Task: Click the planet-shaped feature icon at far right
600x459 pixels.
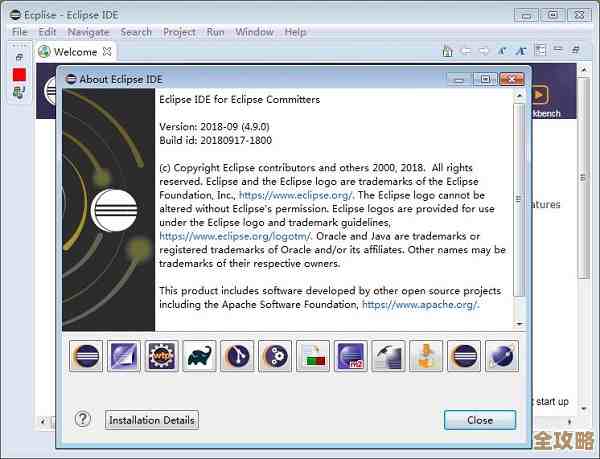Action: pyautogui.click(x=501, y=355)
